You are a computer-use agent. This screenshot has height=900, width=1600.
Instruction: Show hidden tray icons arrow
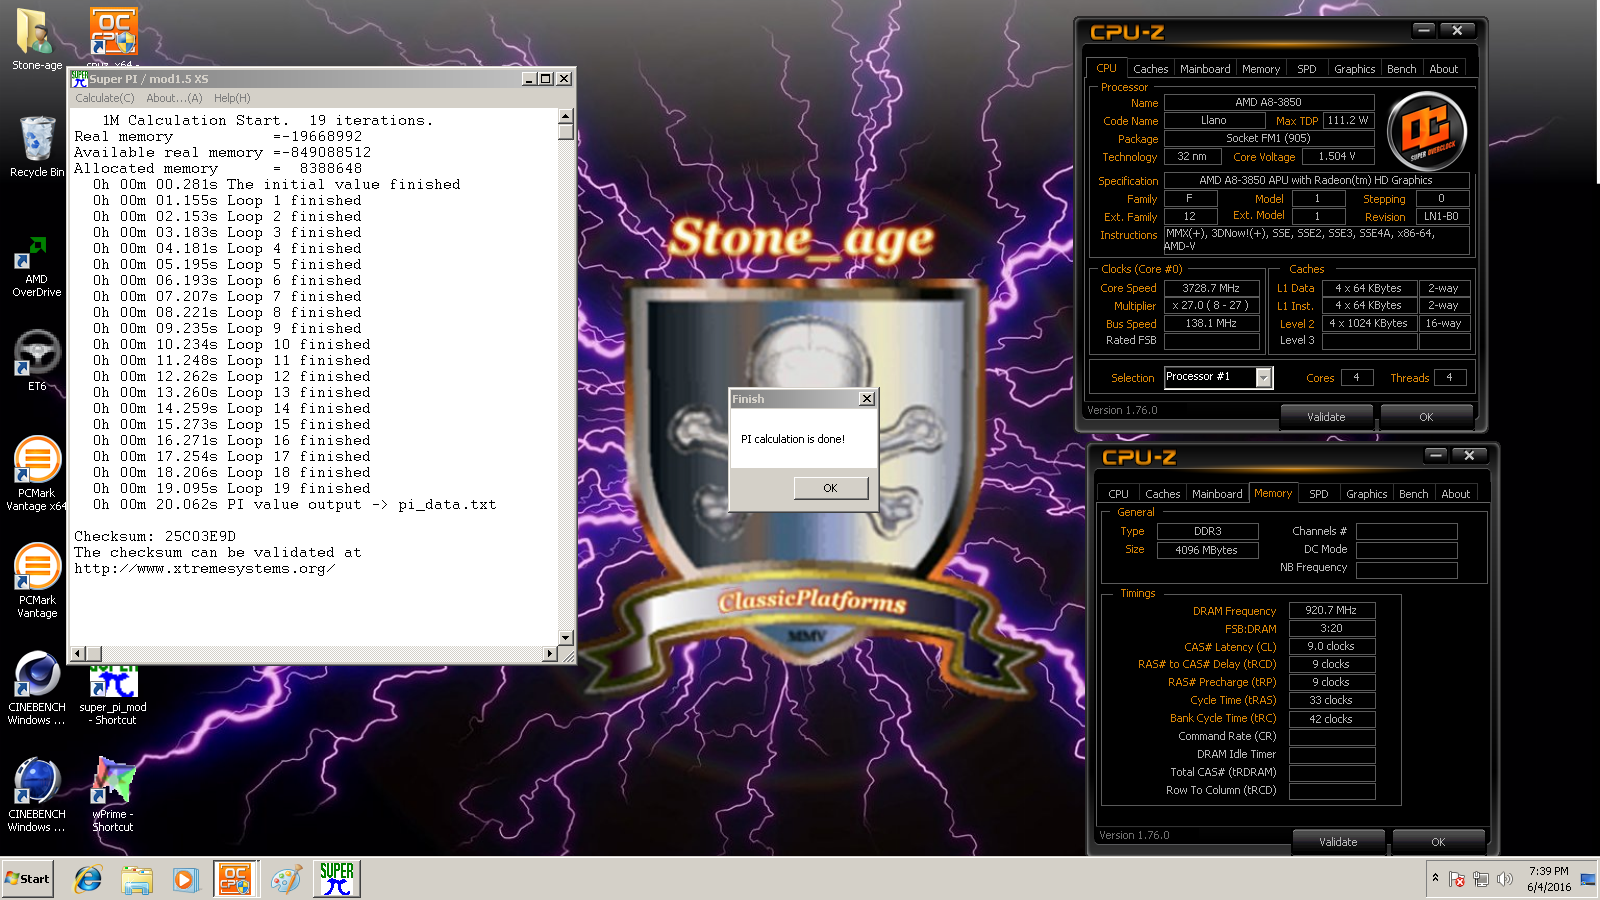(x=1436, y=878)
